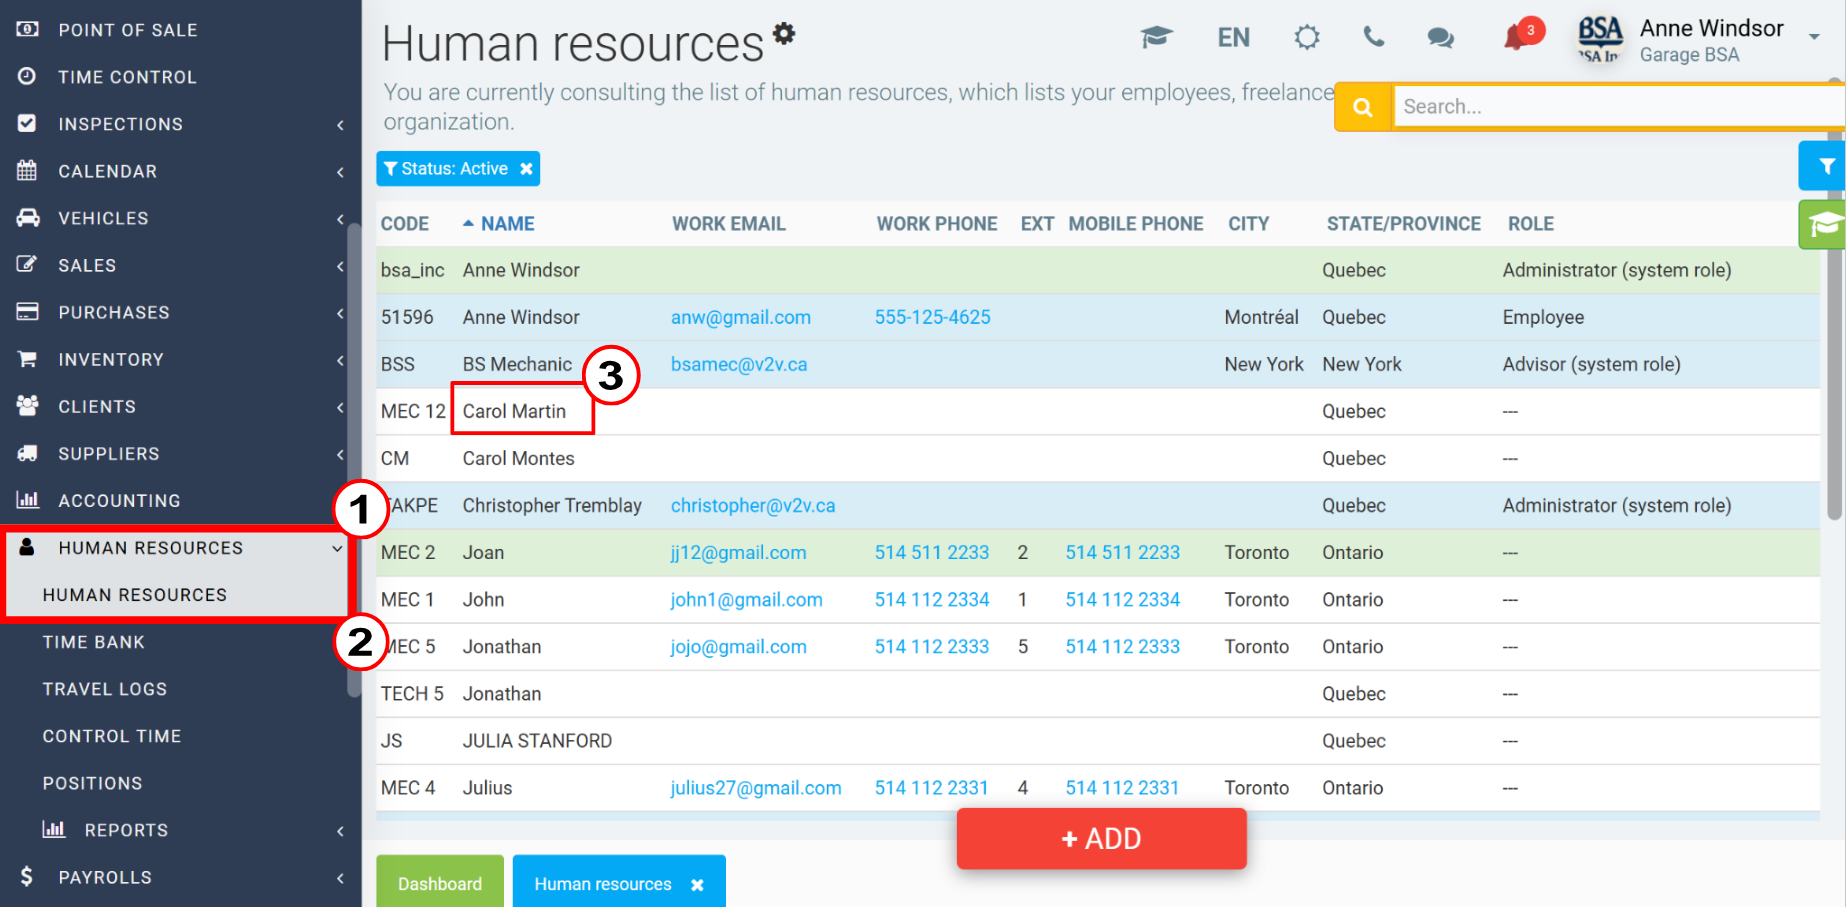Click the Suppliers truck icon
The height and width of the screenshot is (907, 1846).
(x=27, y=453)
